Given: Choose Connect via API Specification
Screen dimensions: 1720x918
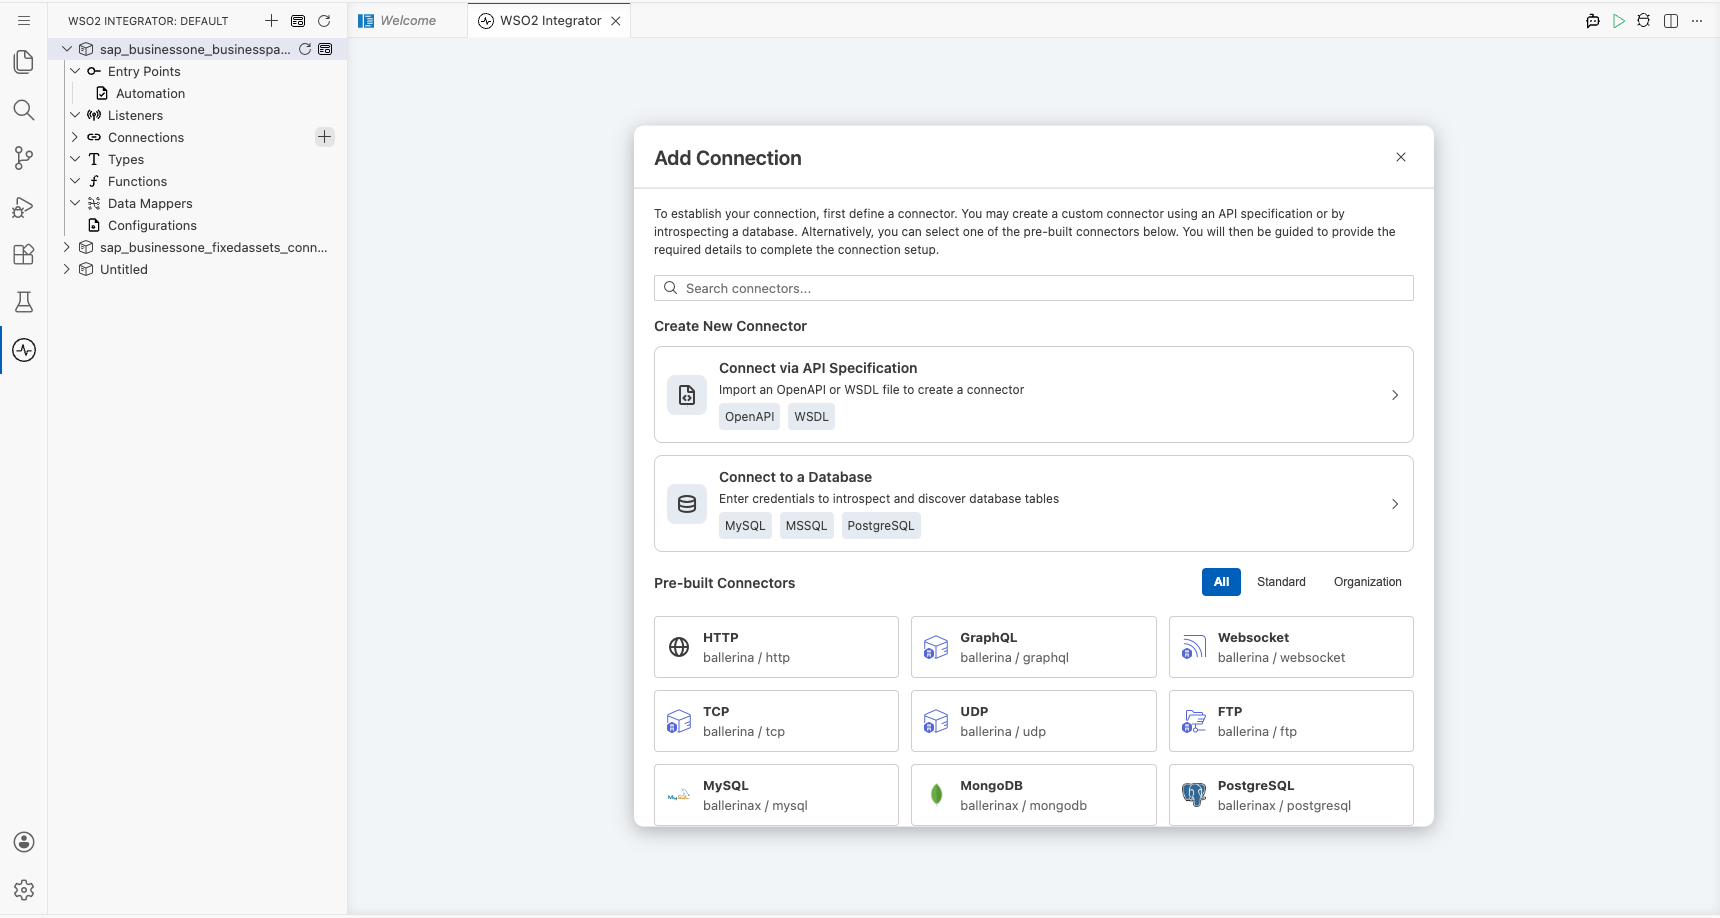Looking at the screenshot, I should click(x=1033, y=394).
